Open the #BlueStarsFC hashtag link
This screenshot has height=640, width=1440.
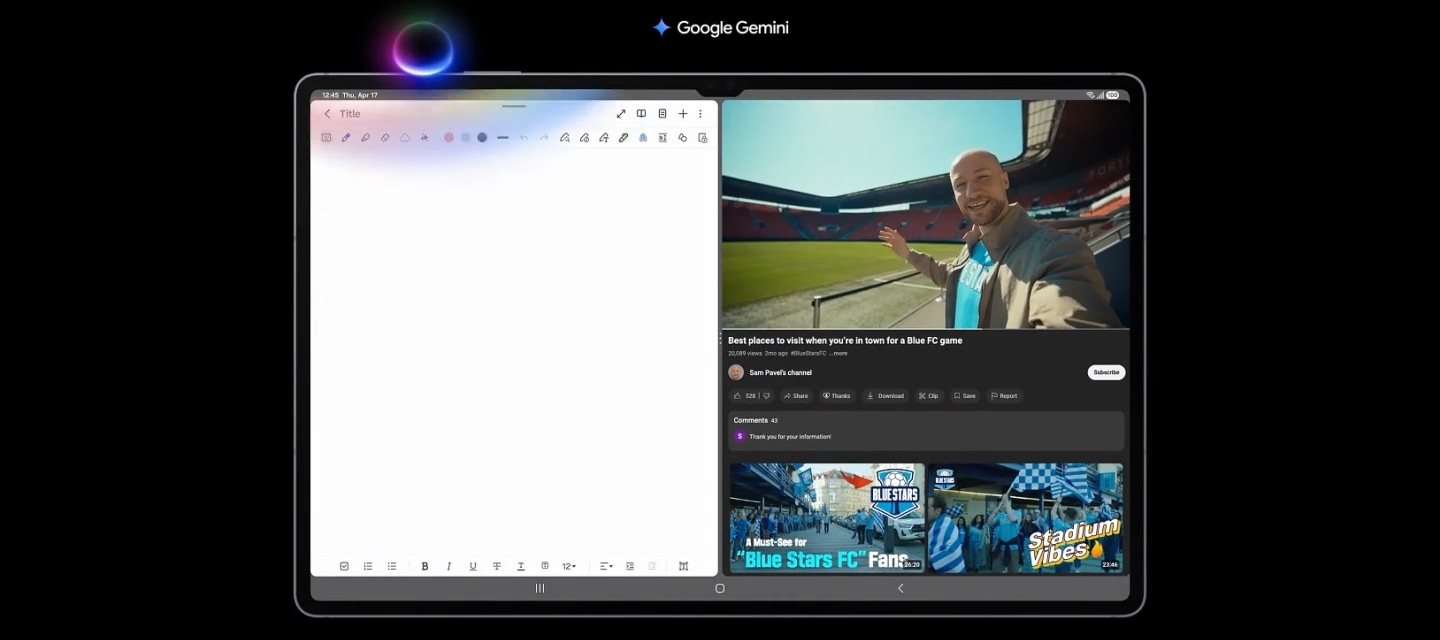click(808, 353)
